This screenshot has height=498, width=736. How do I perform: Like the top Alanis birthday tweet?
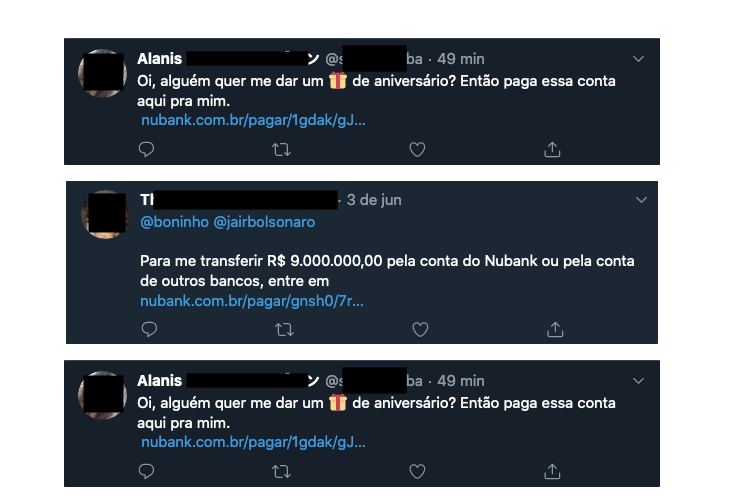[x=417, y=150]
